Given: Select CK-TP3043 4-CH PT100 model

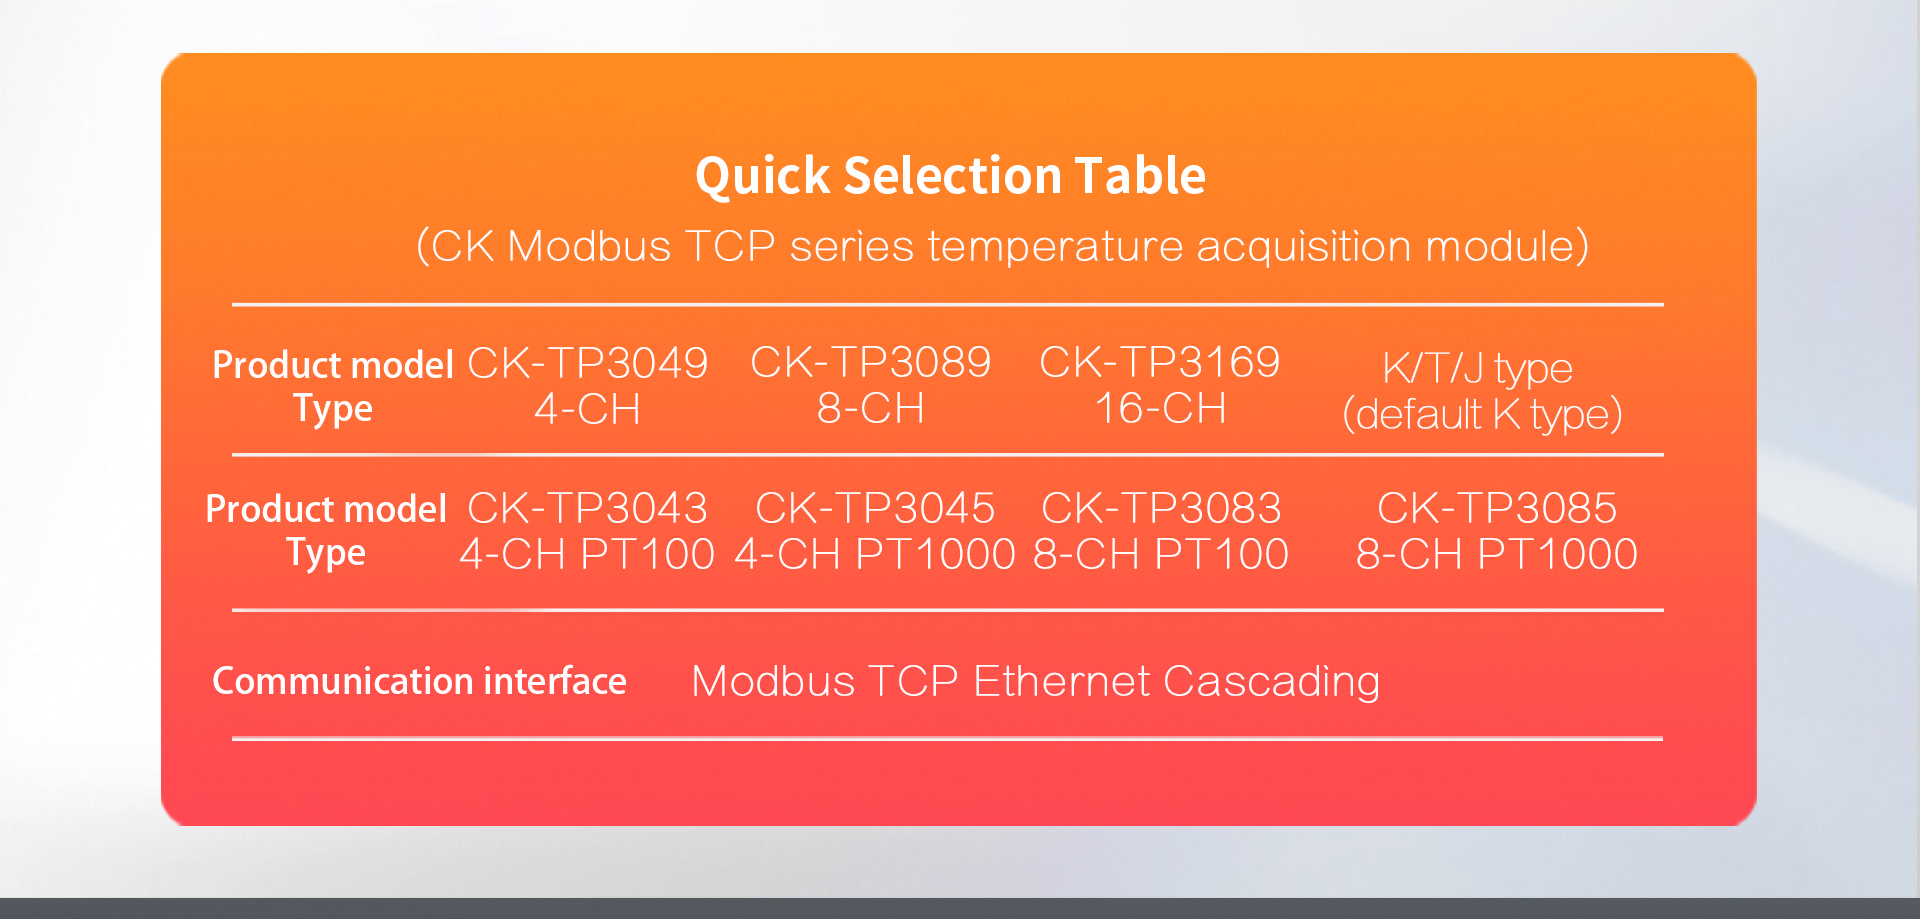Looking at the screenshot, I should (x=588, y=531).
